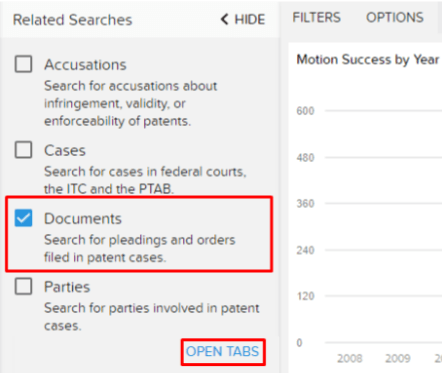Click the Motion Success by Year title
Viewport: 442px width, 373px height.
pos(368,60)
